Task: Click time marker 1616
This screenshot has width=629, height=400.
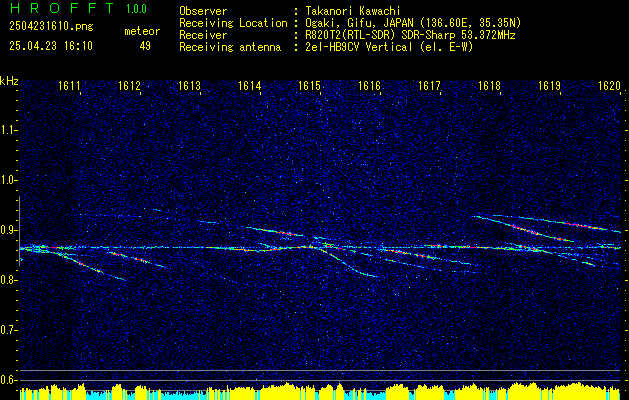Action: point(369,85)
